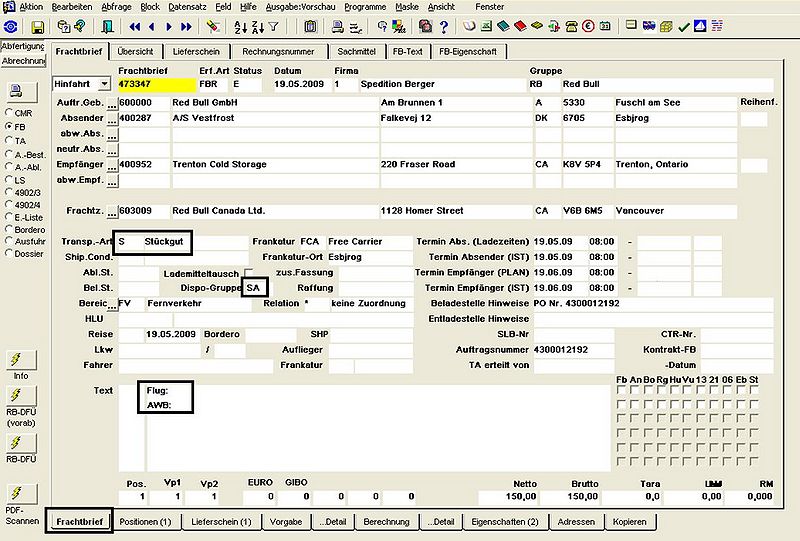This screenshot has width=800, height=541.
Task: Open the Aktion menu
Action: [31, 7]
